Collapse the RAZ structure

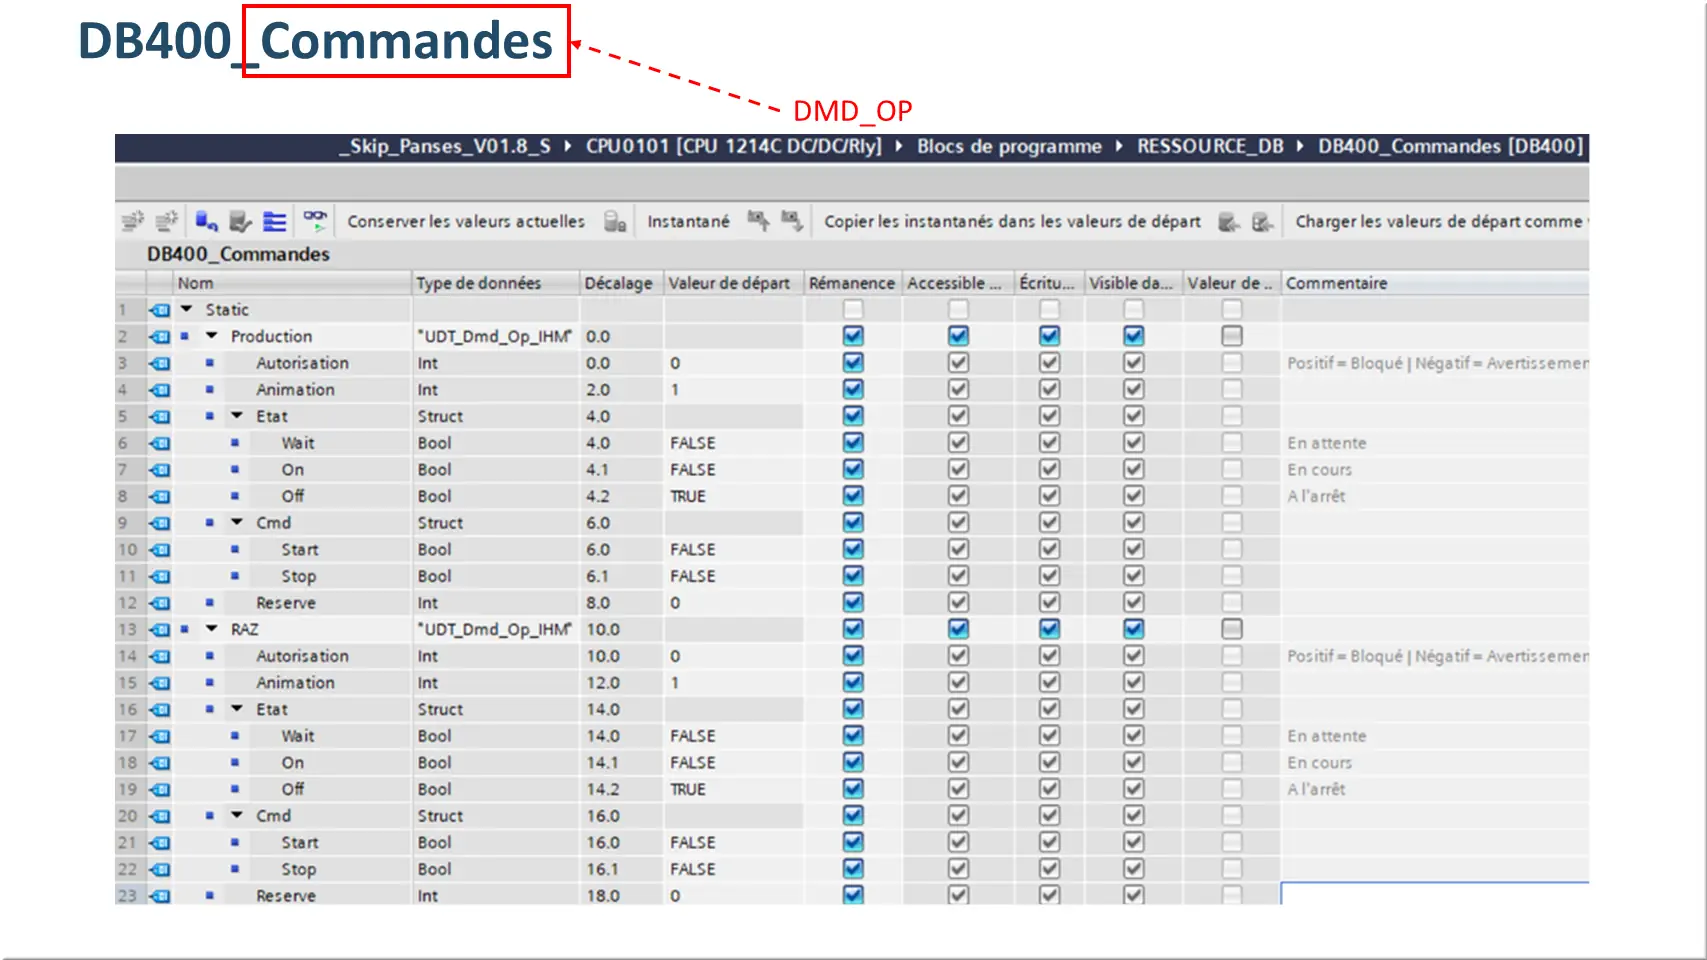(211, 629)
